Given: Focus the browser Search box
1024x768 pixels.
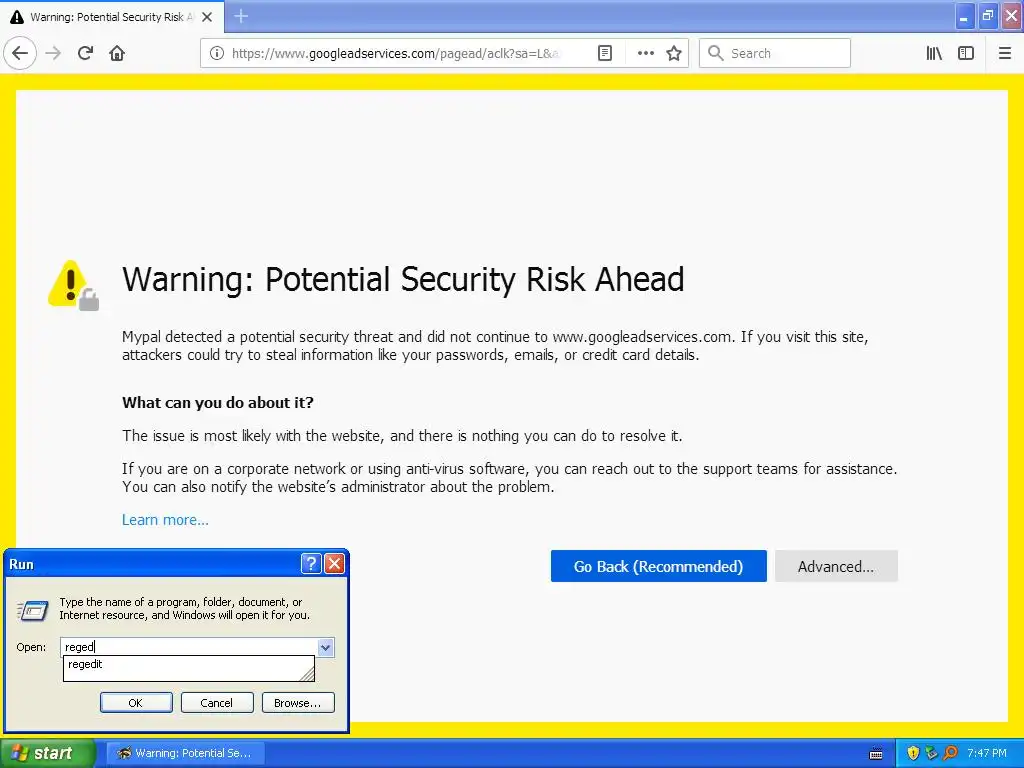Looking at the screenshot, I should (775, 53).
